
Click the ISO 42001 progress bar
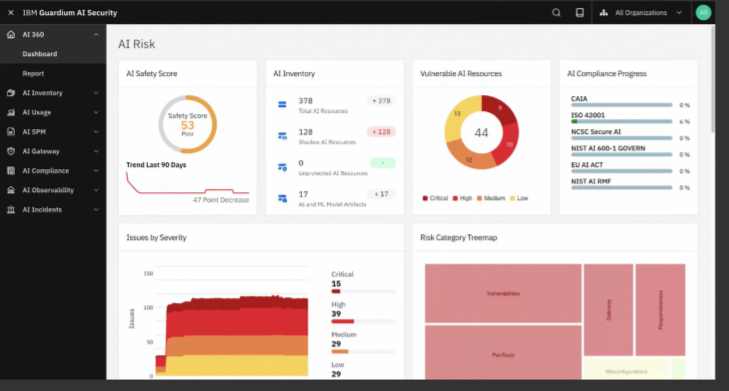click(622, 121)
